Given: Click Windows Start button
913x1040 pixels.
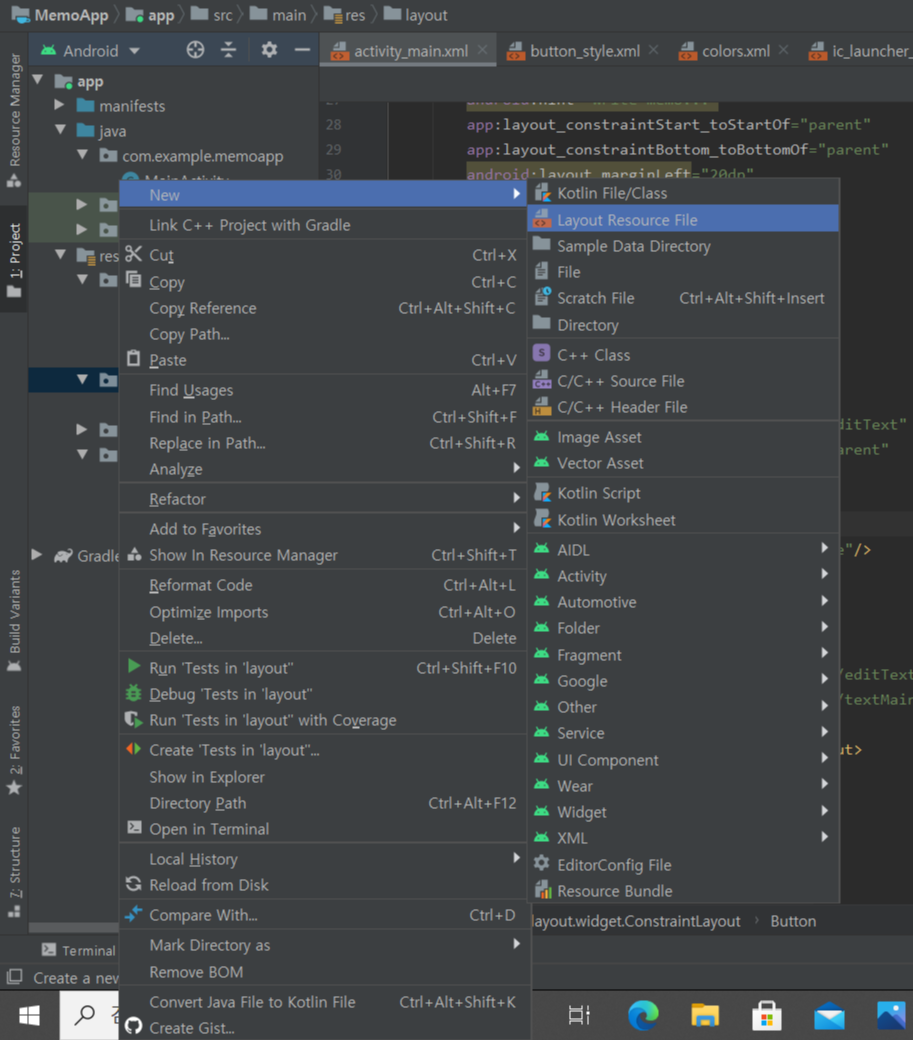Looking at the screenshot, I should (x=29, y=1015).
